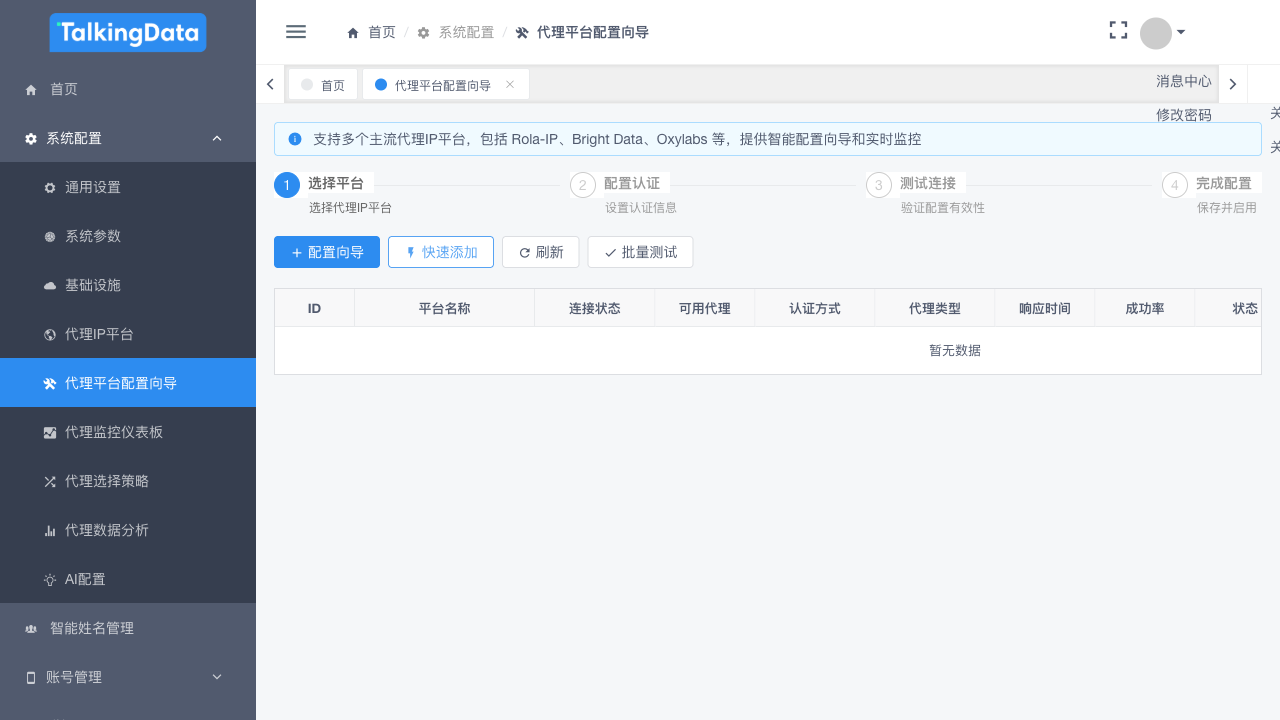Screen dimensions: 1280x720
Task: Click the 配置向导 button
Action: [327, 253]
